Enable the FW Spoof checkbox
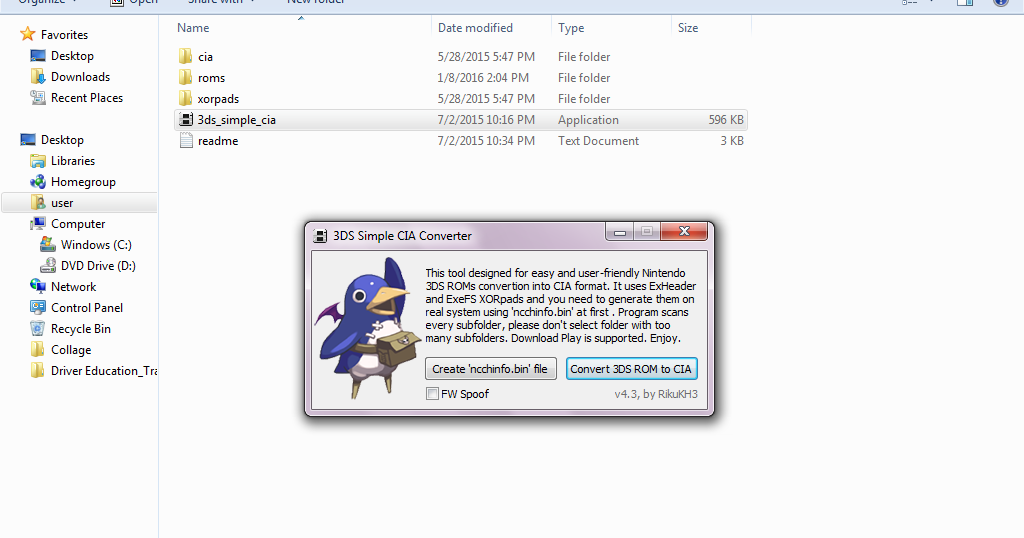The width and height of the screenshot is (1024, 538). click(432, 394)
